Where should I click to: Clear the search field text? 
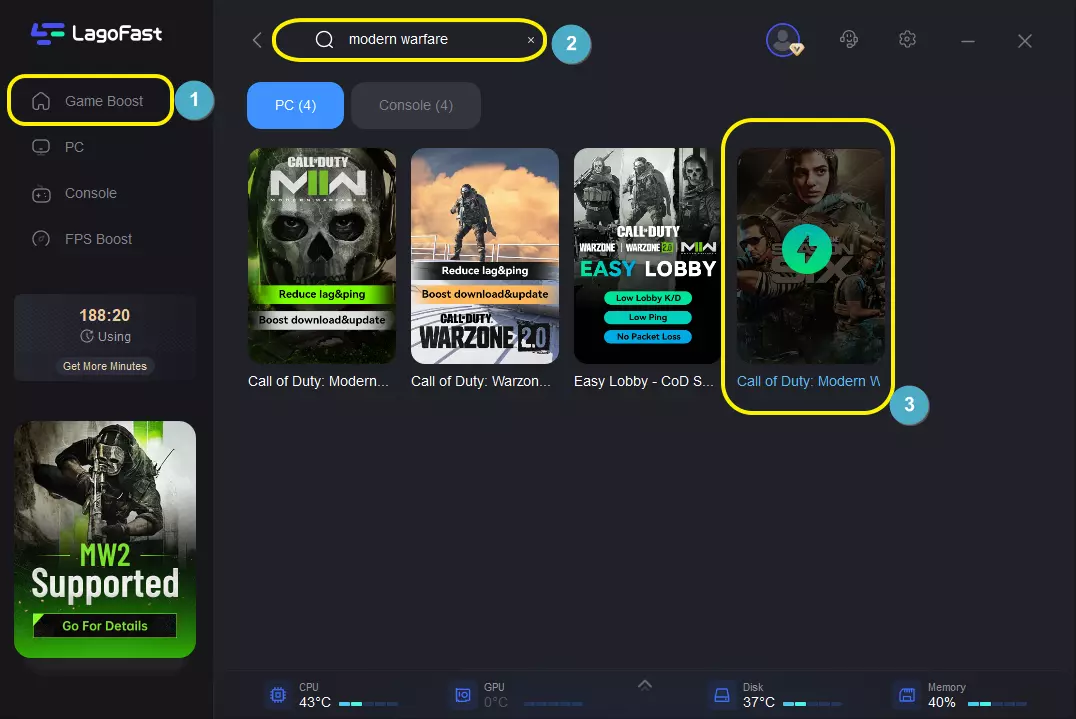530,40
